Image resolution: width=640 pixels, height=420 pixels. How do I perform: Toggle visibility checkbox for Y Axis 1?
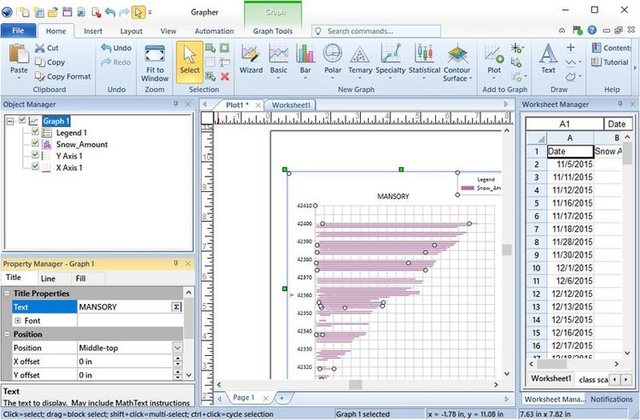pos(35,155)
